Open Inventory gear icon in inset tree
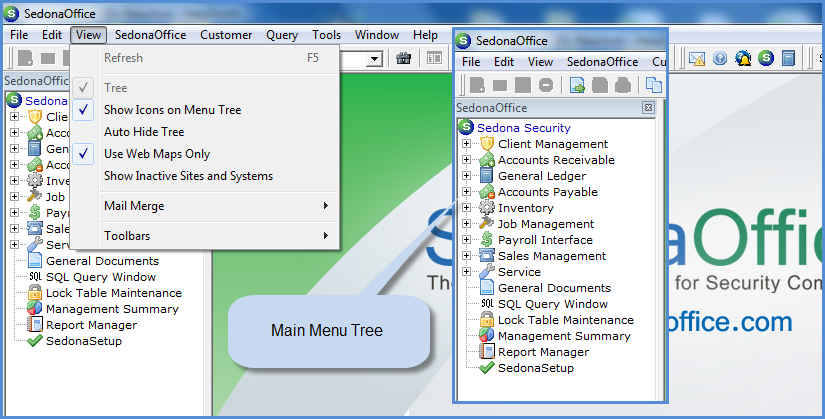 [487, 208]
